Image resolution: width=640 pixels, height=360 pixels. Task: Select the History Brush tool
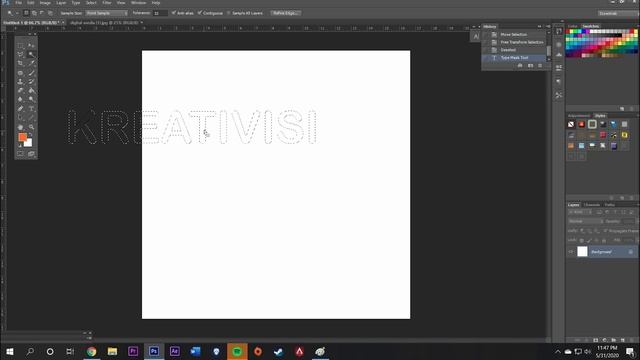31,82
